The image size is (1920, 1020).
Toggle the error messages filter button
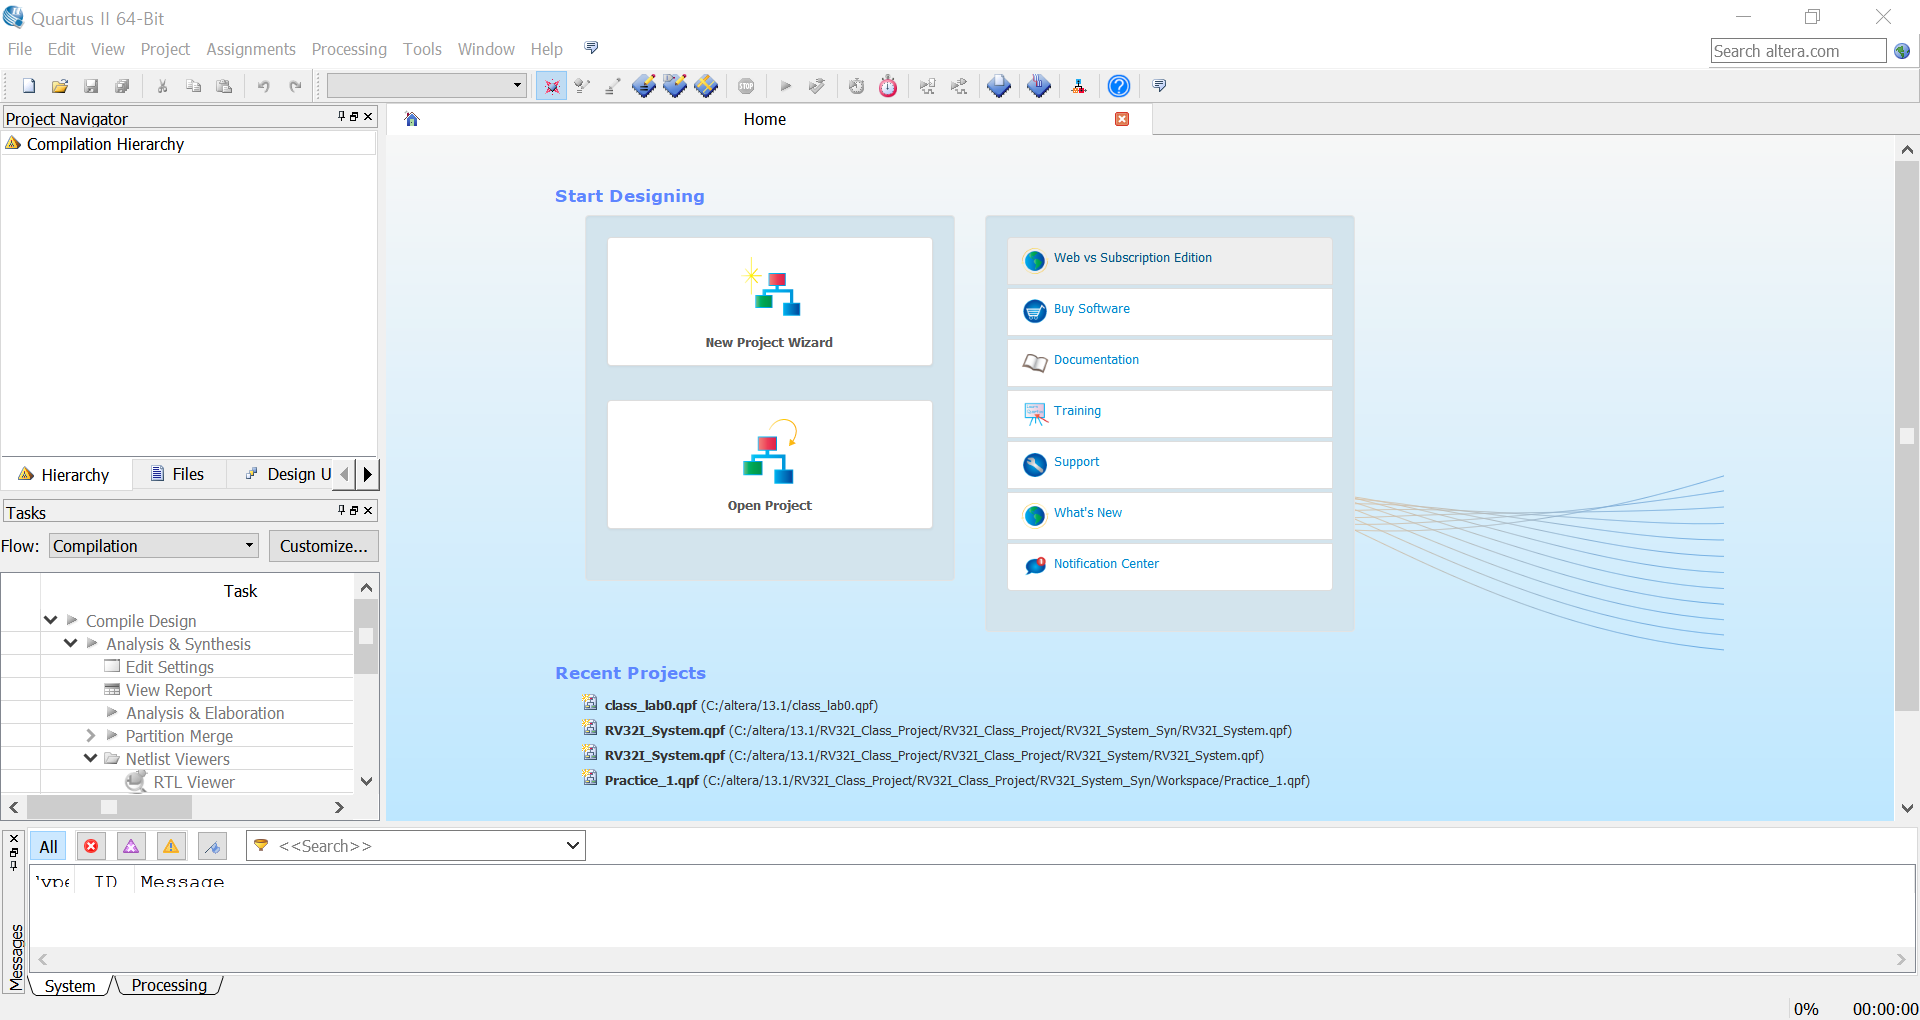(91, 846)
